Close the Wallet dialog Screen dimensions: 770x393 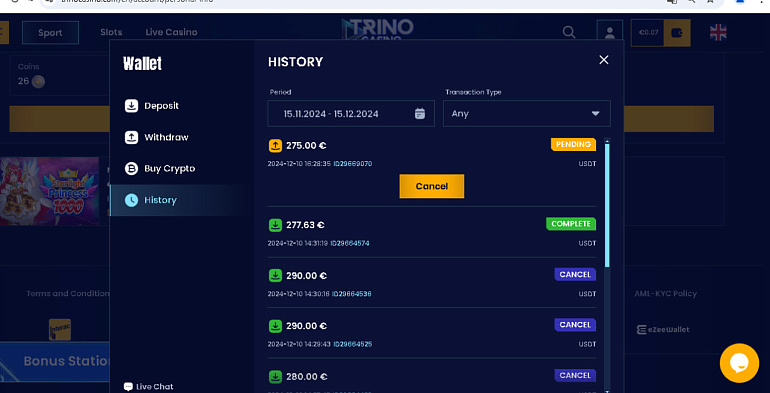[x=604, y=60]
